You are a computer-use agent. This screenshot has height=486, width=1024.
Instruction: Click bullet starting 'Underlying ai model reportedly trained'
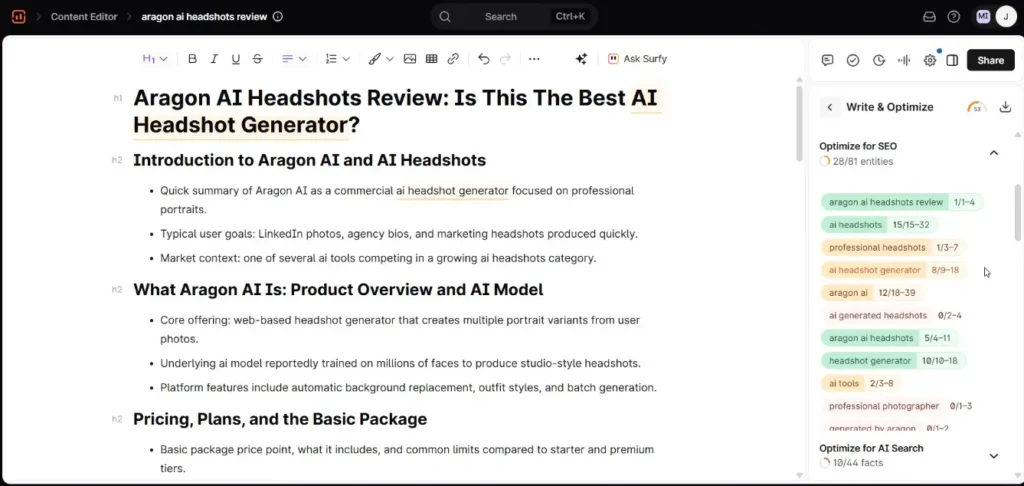(400, 363)
